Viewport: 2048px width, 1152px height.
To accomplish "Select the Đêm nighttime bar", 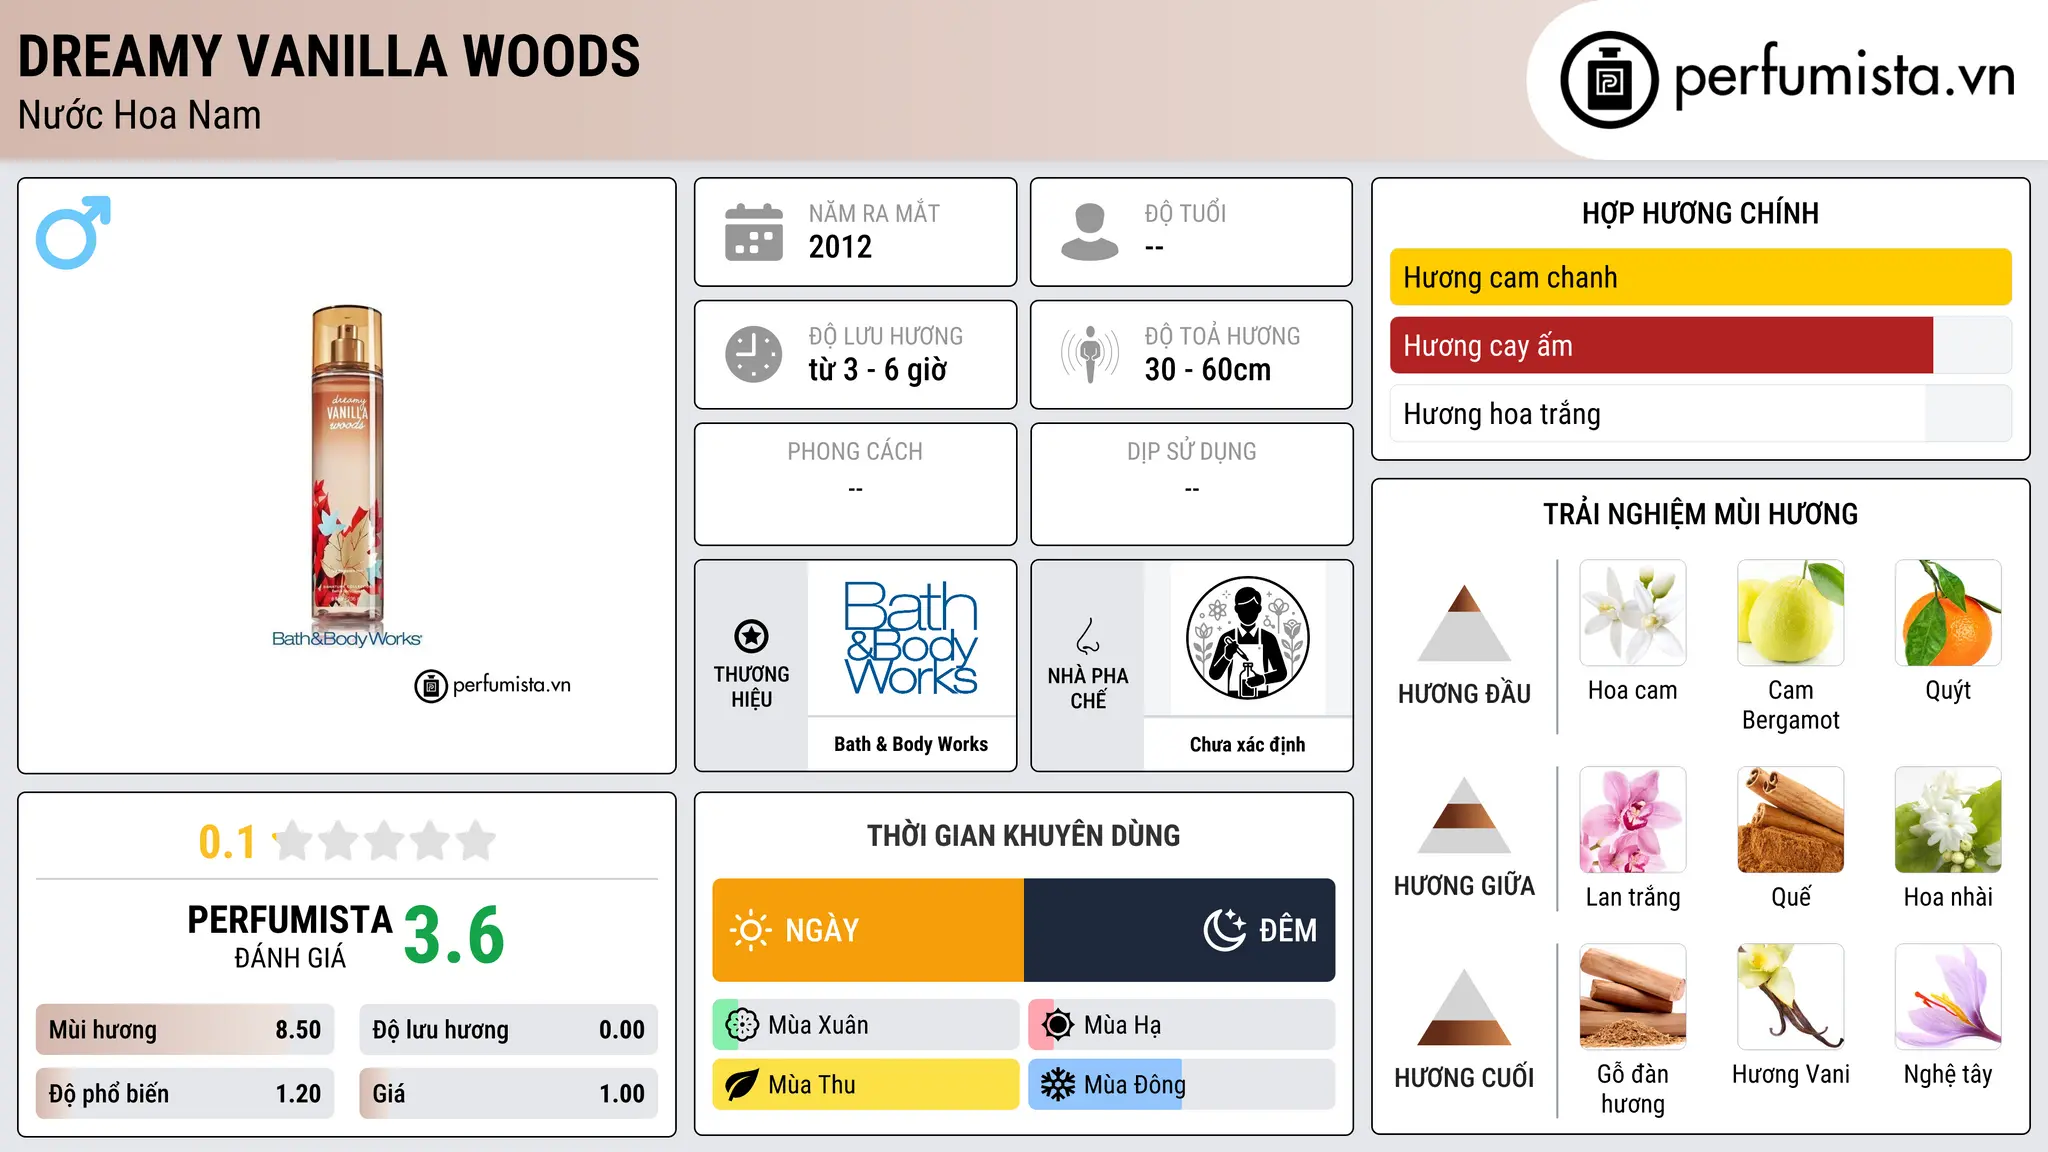I will pyautogui.click(x=1180, y=930).
